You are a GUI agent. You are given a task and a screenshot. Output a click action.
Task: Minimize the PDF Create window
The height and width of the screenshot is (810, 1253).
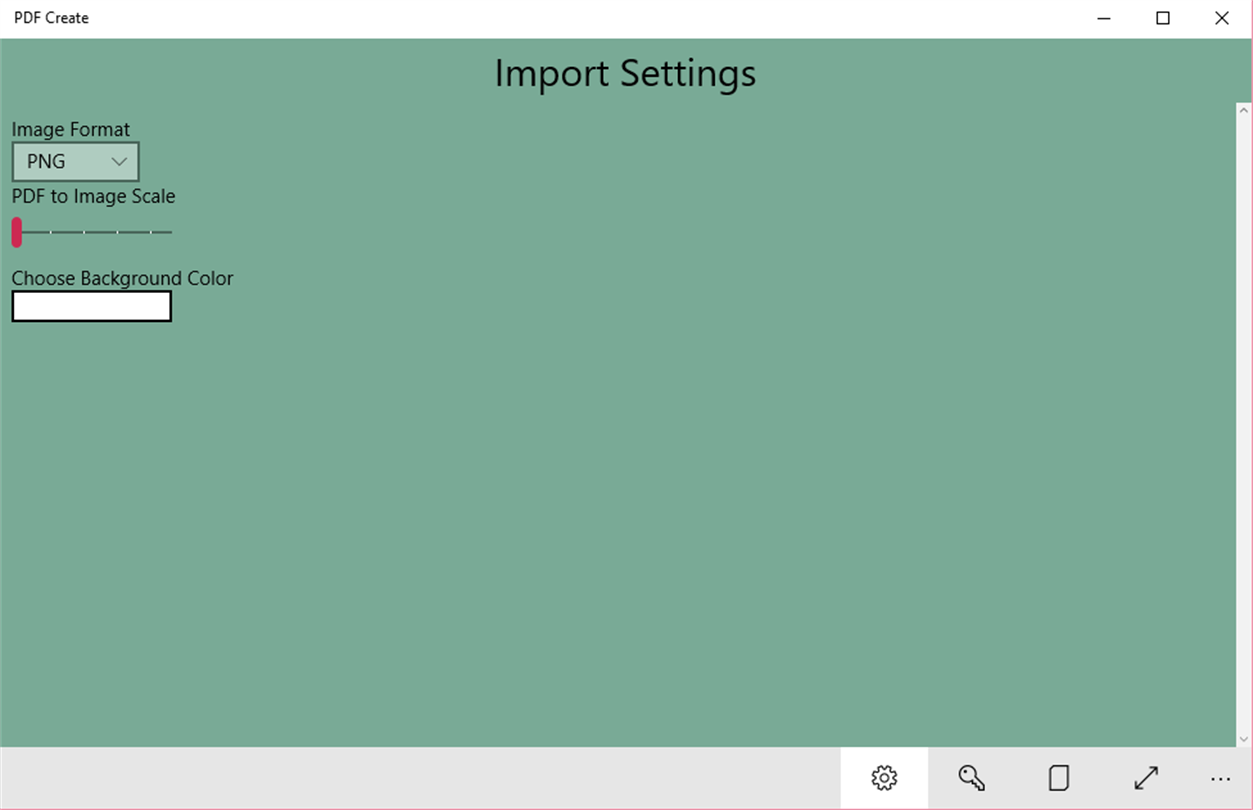(x=1104, y=18)
